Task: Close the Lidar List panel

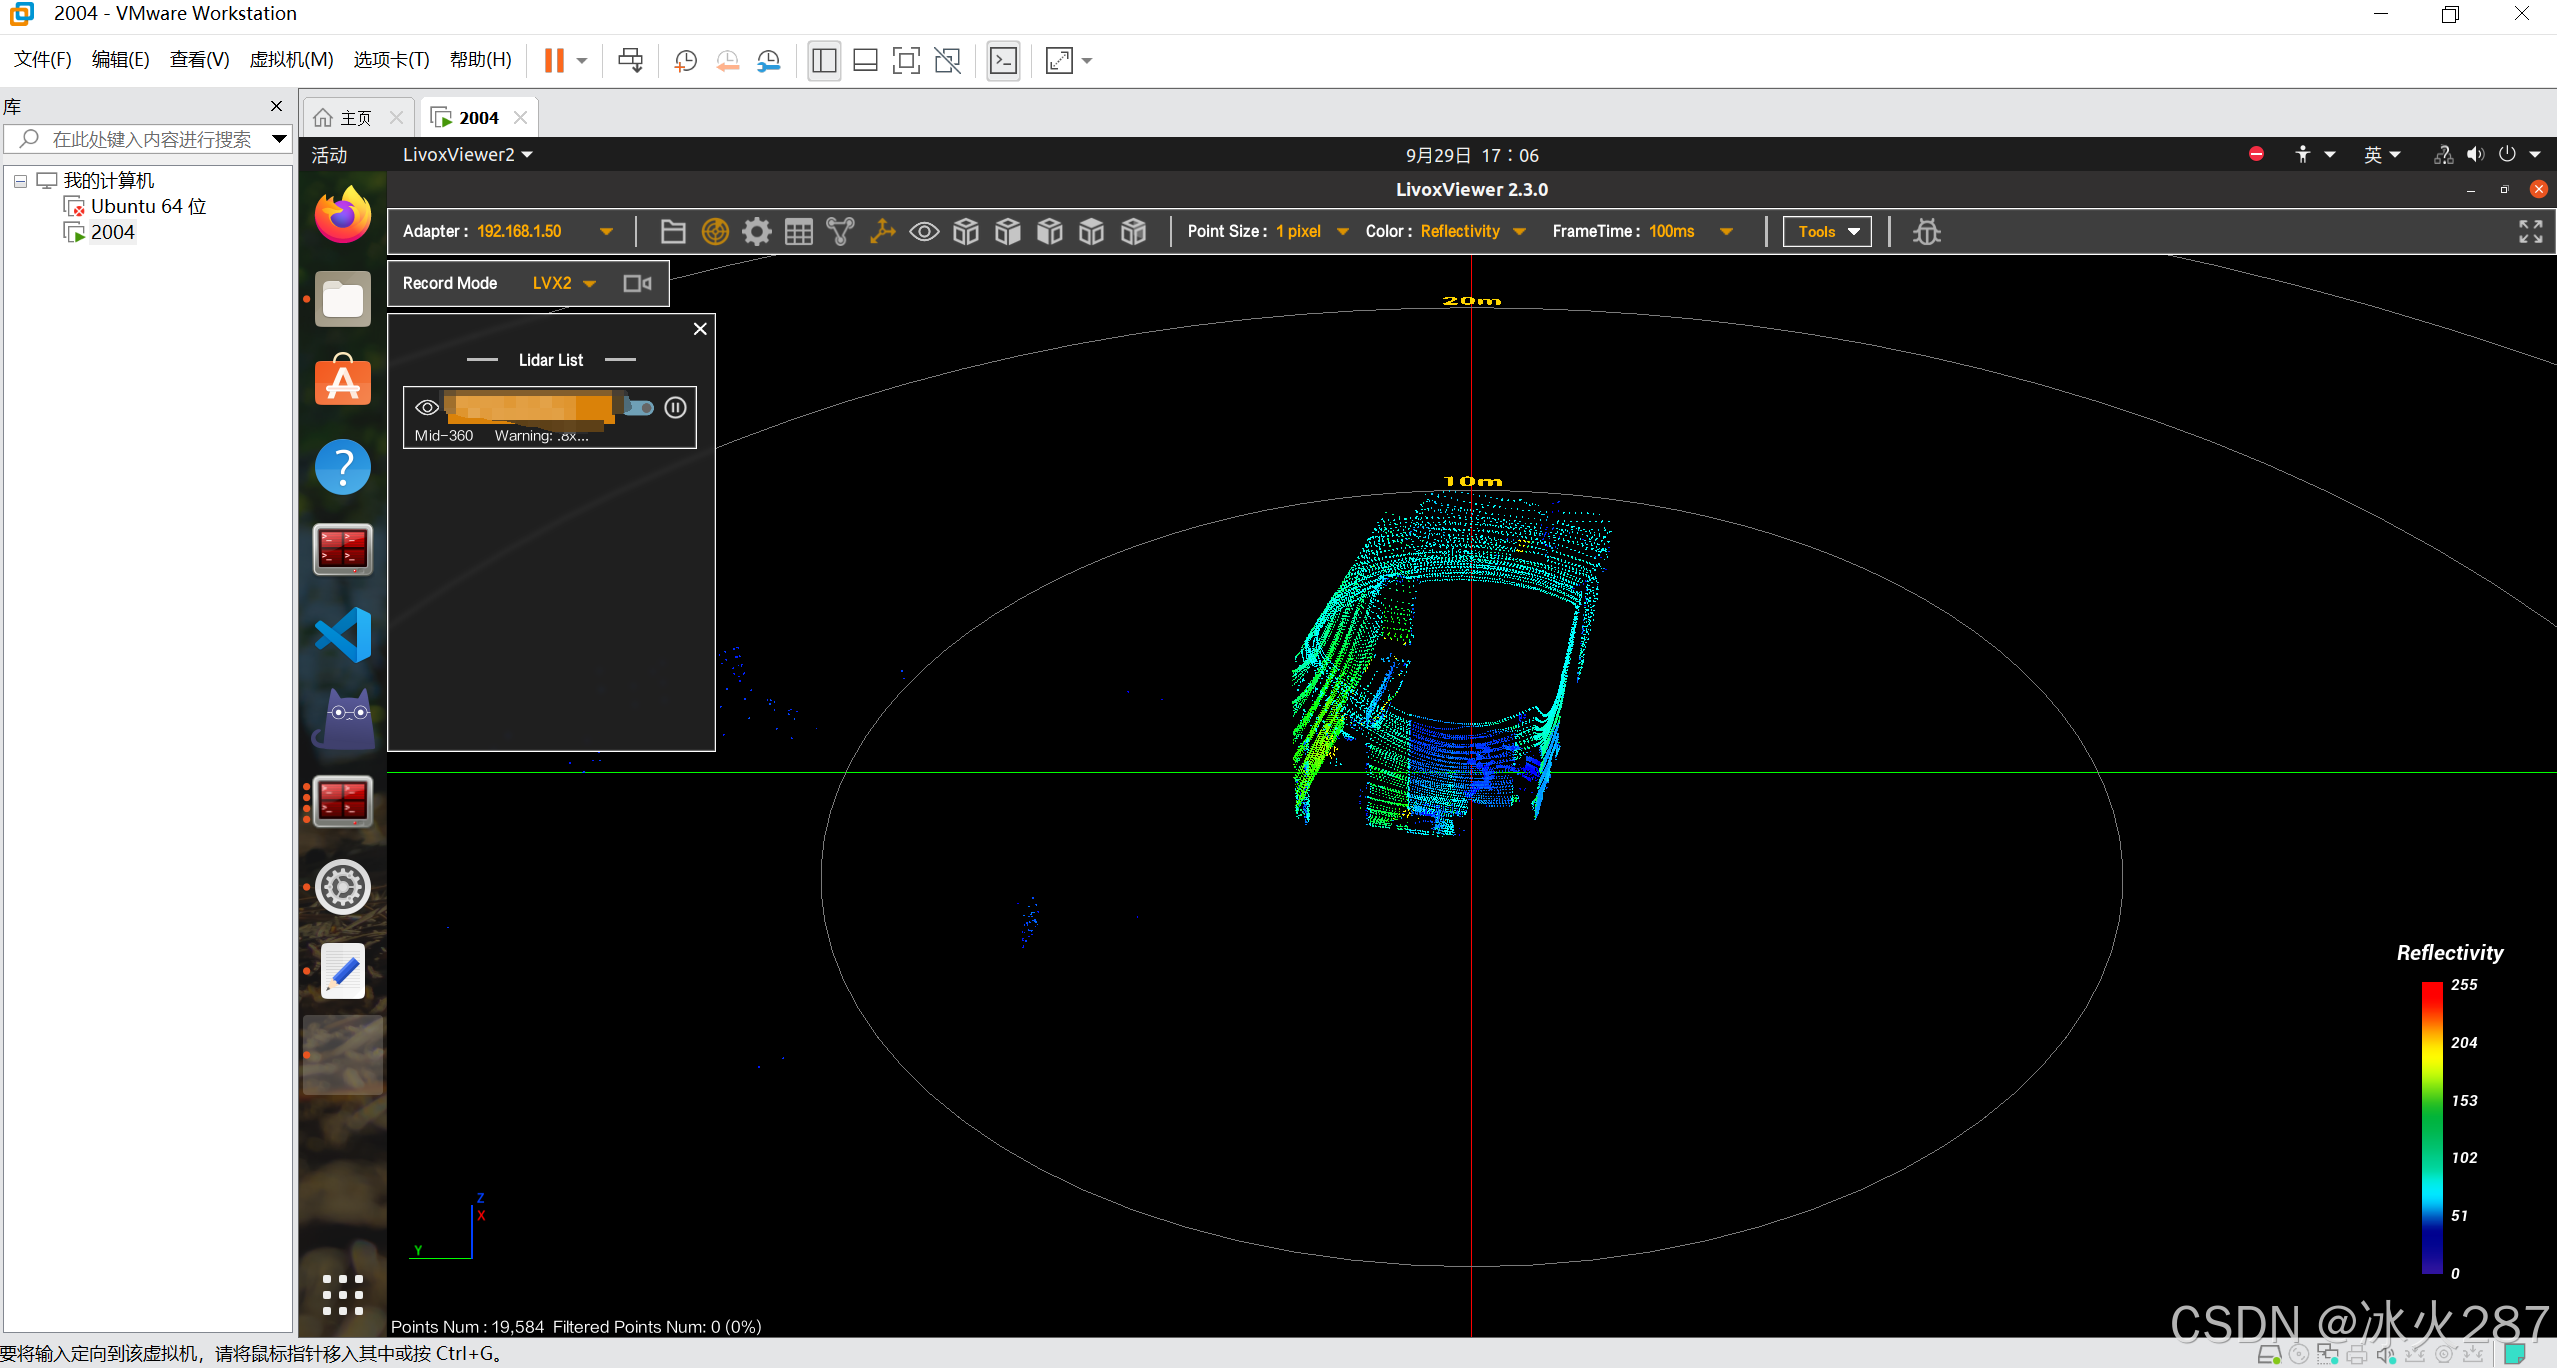Action: [700, 329]
